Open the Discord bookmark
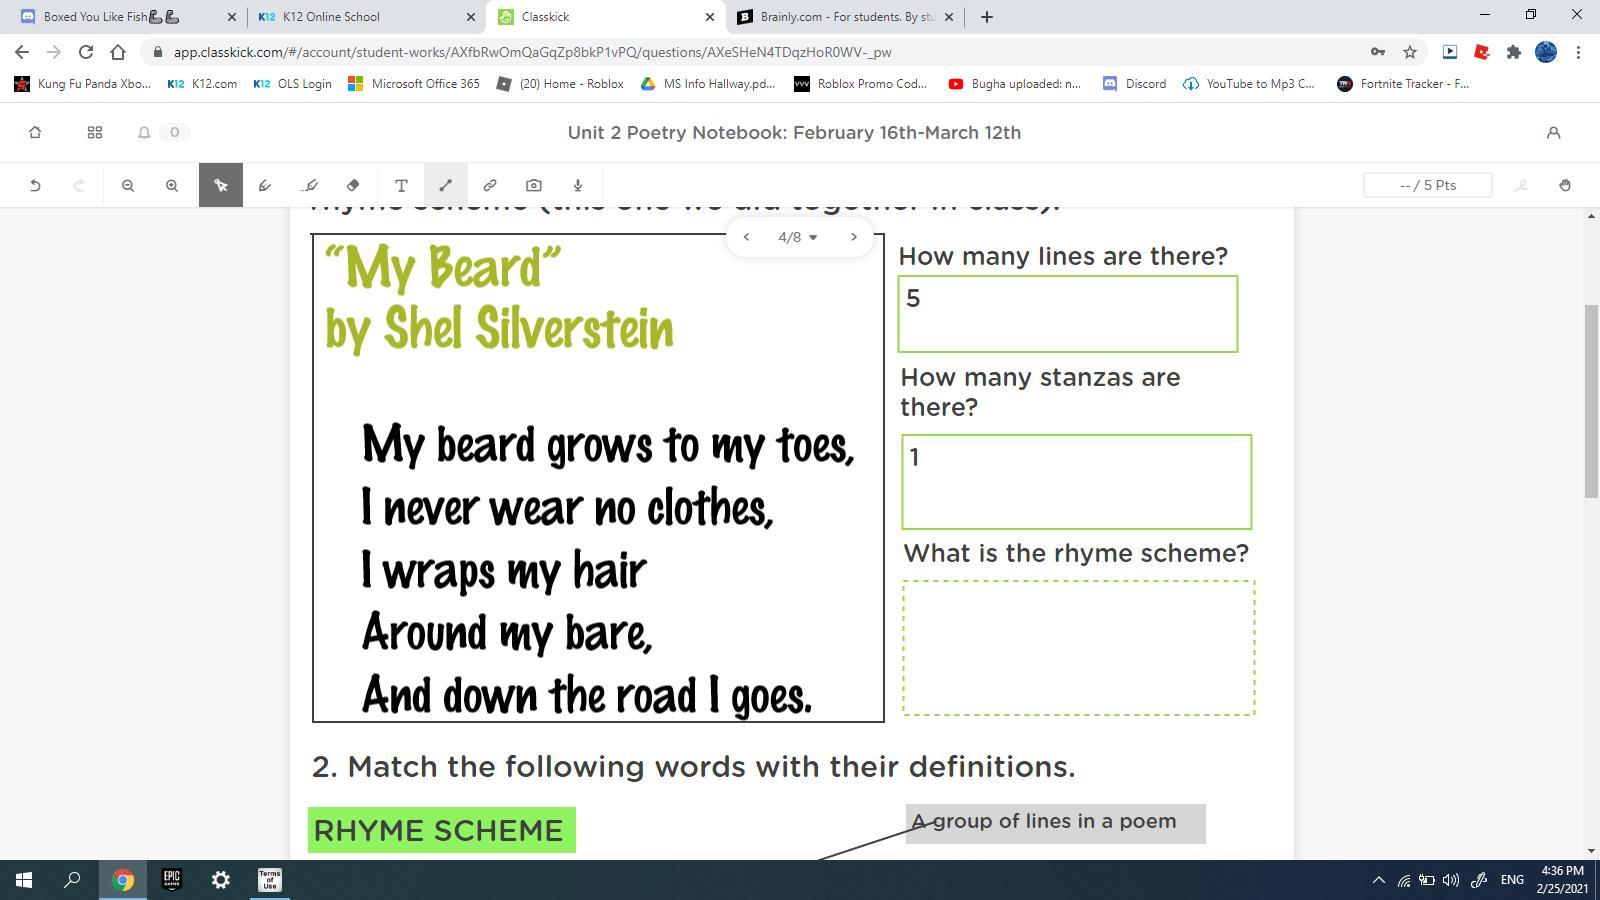 [x=1134, y=84]
